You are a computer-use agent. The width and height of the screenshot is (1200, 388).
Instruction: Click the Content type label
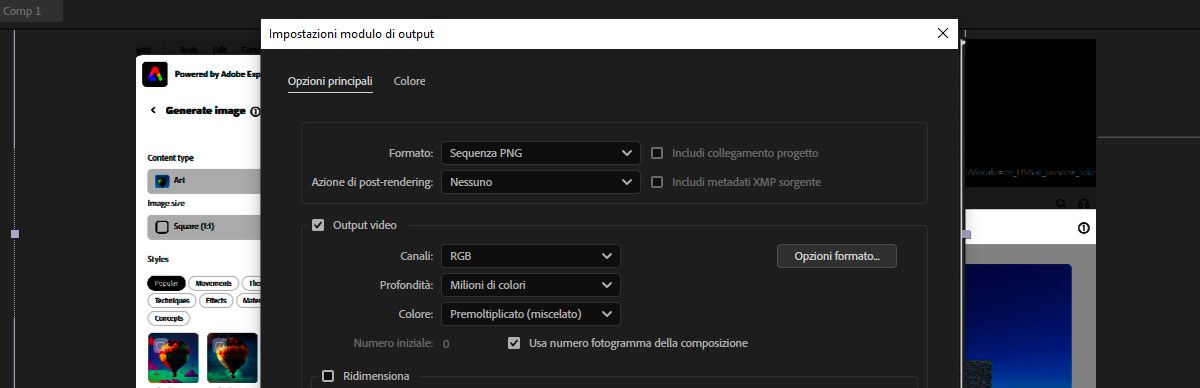(171, 158)
